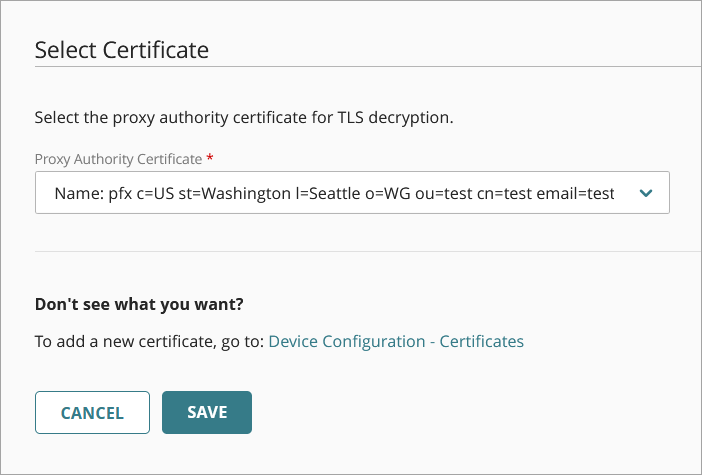Click 'st=Washington' in the certificate field
Screen dimensions: 702x475
(243, 193)
